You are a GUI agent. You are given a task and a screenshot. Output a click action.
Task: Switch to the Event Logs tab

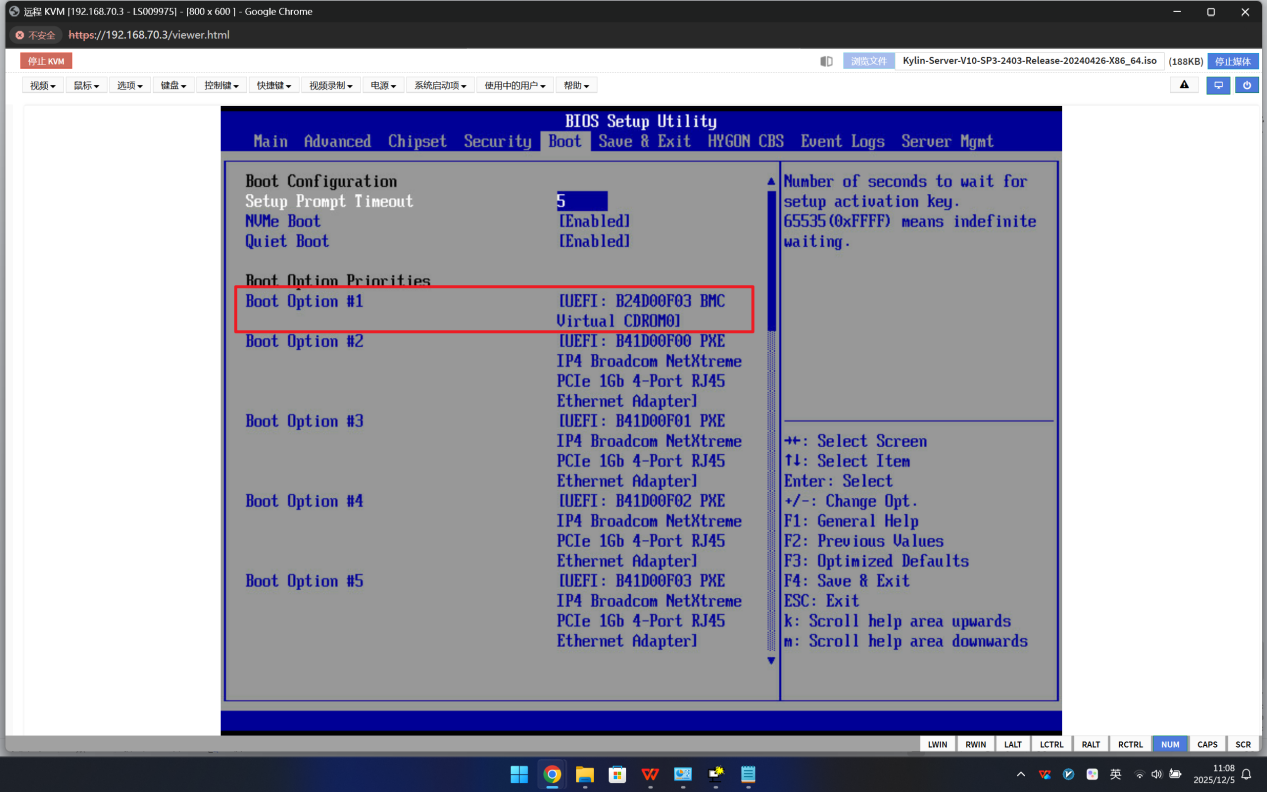842,141
